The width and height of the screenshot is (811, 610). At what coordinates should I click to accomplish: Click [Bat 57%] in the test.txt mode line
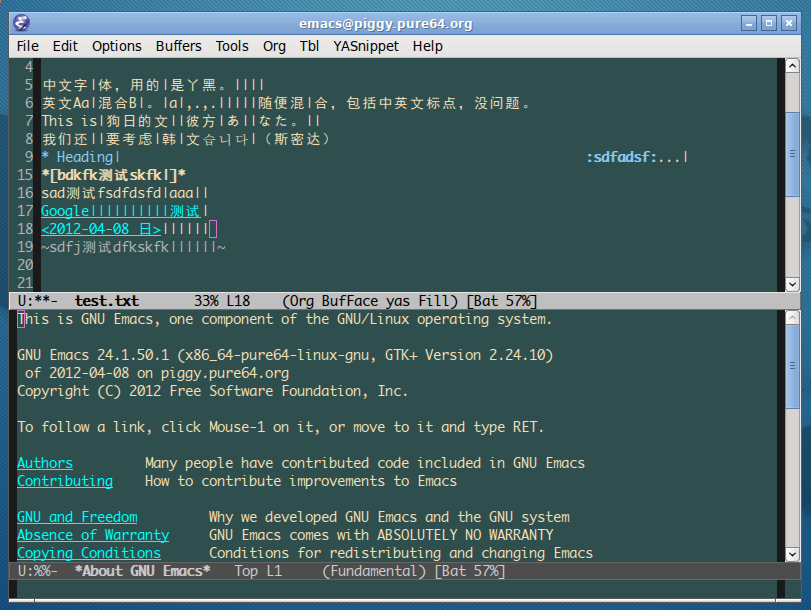pyautogui.click(x=502, y=301)
